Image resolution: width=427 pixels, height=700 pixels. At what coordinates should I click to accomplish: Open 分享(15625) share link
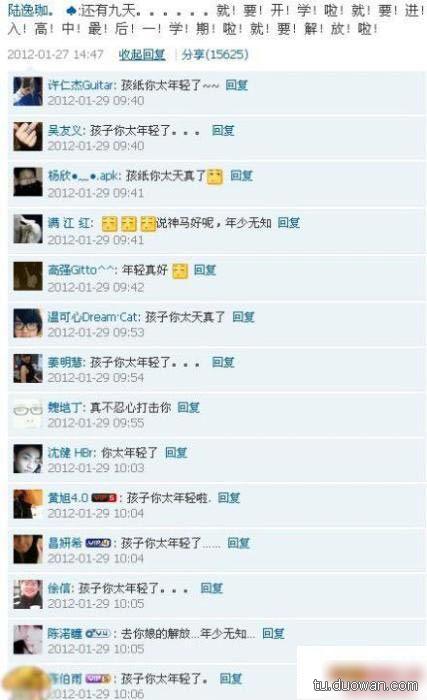coord(215,54)
